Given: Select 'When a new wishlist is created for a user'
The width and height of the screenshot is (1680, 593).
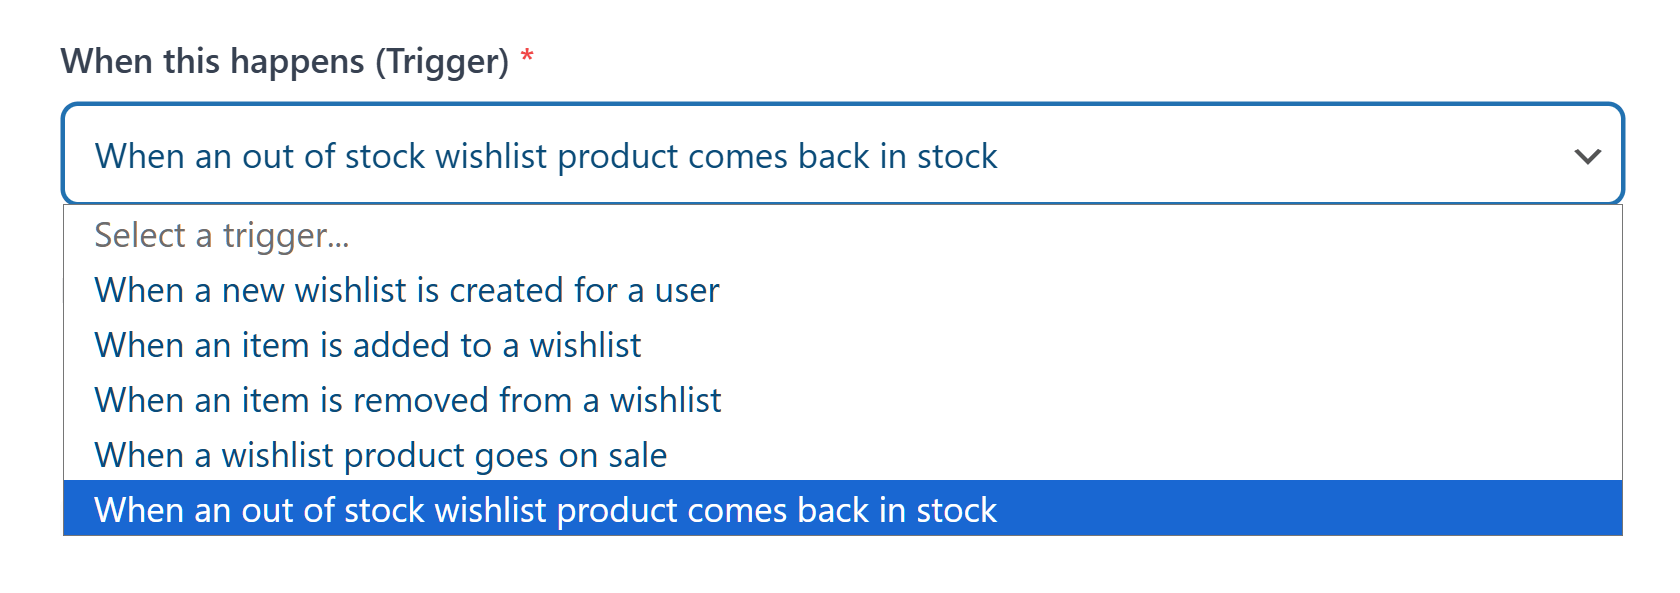Looking at the screenshot, I should pyautogui.click(x=406, y=290).
